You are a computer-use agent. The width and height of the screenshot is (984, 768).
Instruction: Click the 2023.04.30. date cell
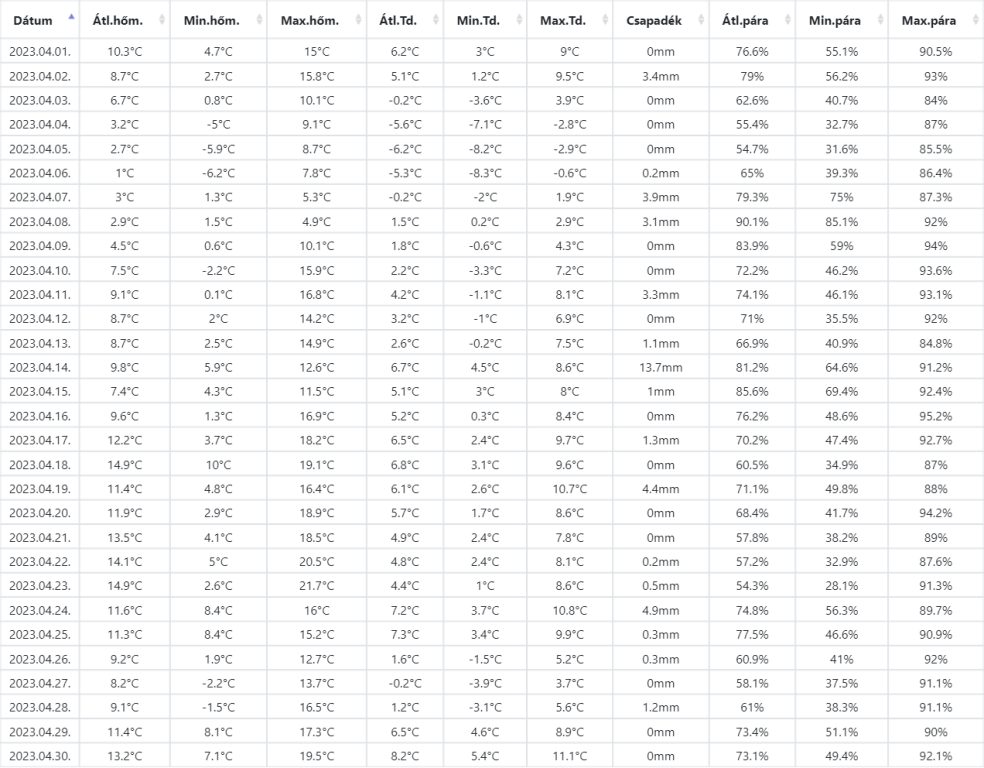pos(40,756)
